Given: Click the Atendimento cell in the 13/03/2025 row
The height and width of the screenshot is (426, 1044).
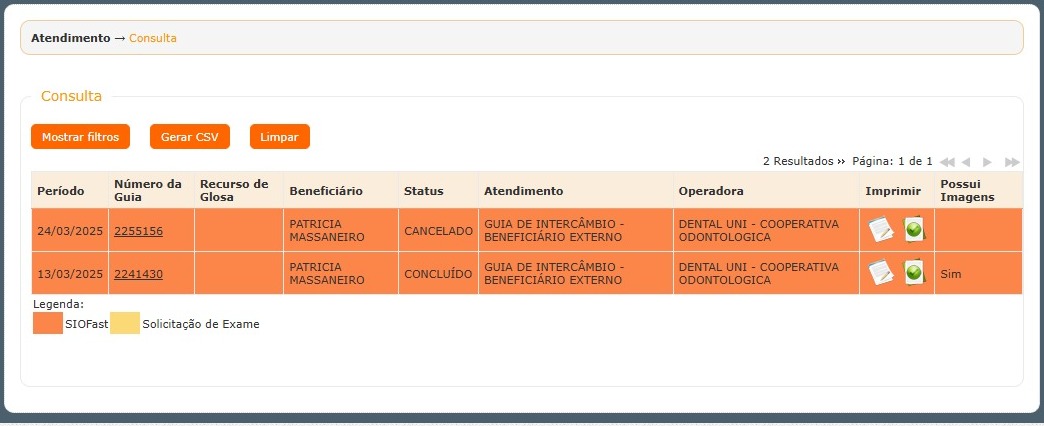Looking at the screenshot, I should point(576,274).
